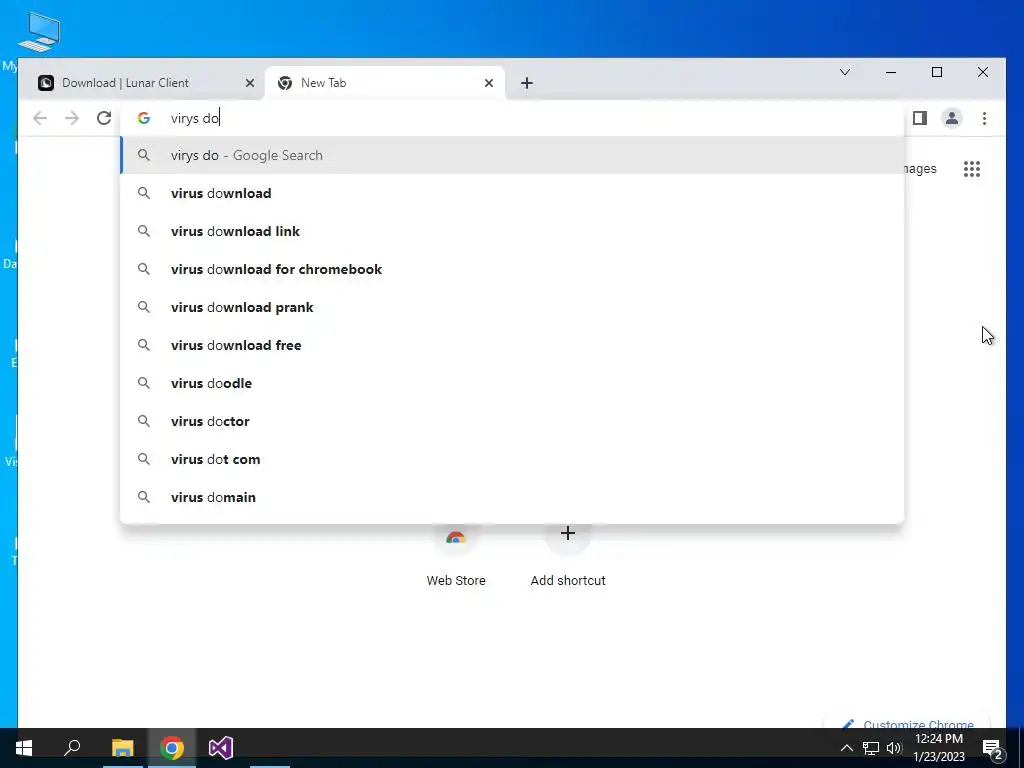
Task: Click search icon beside 'virus domain'
Action: pos(144,497)
